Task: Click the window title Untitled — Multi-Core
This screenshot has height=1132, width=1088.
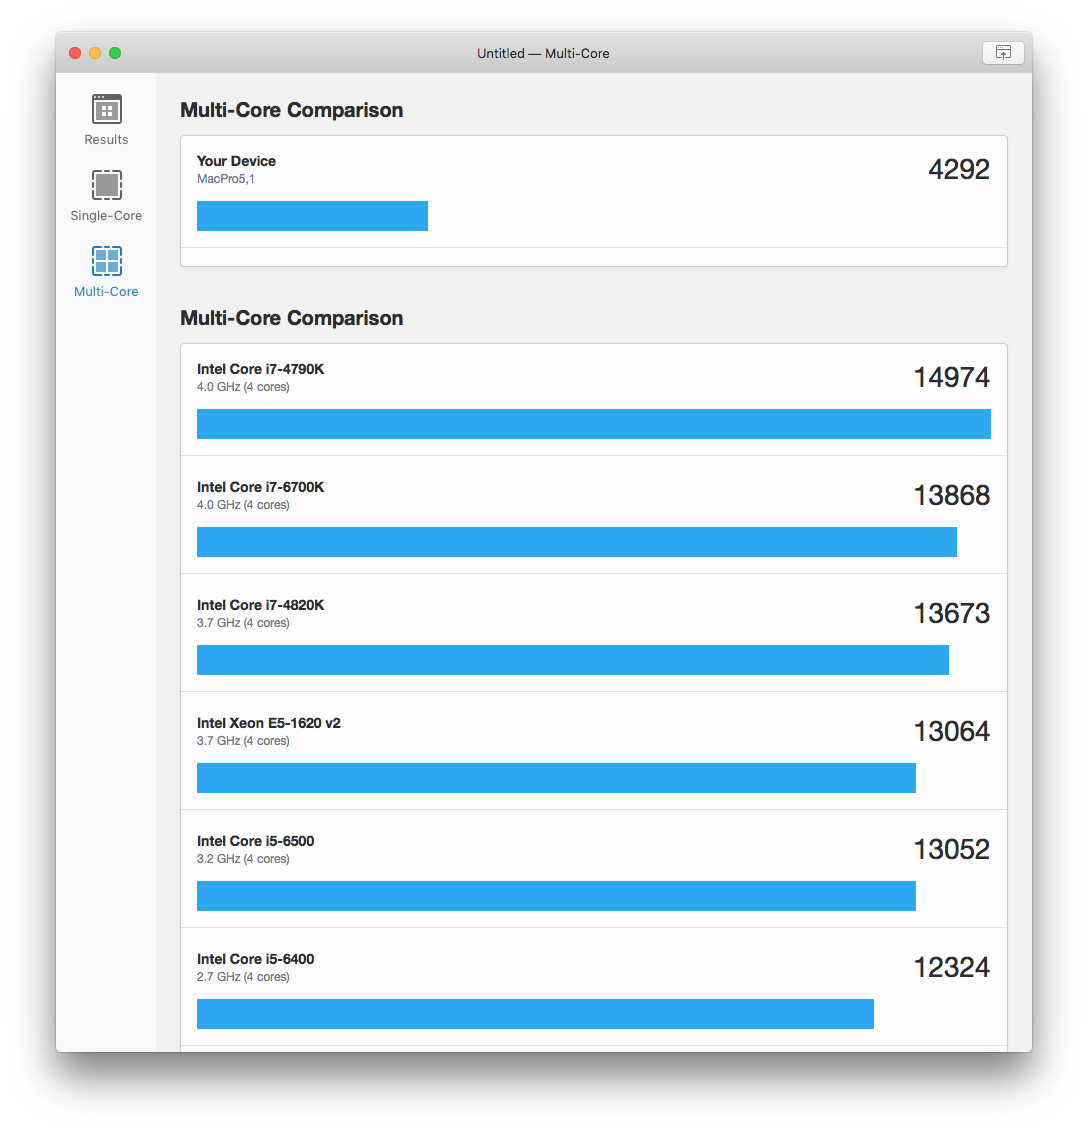Action: pos(543,53)
